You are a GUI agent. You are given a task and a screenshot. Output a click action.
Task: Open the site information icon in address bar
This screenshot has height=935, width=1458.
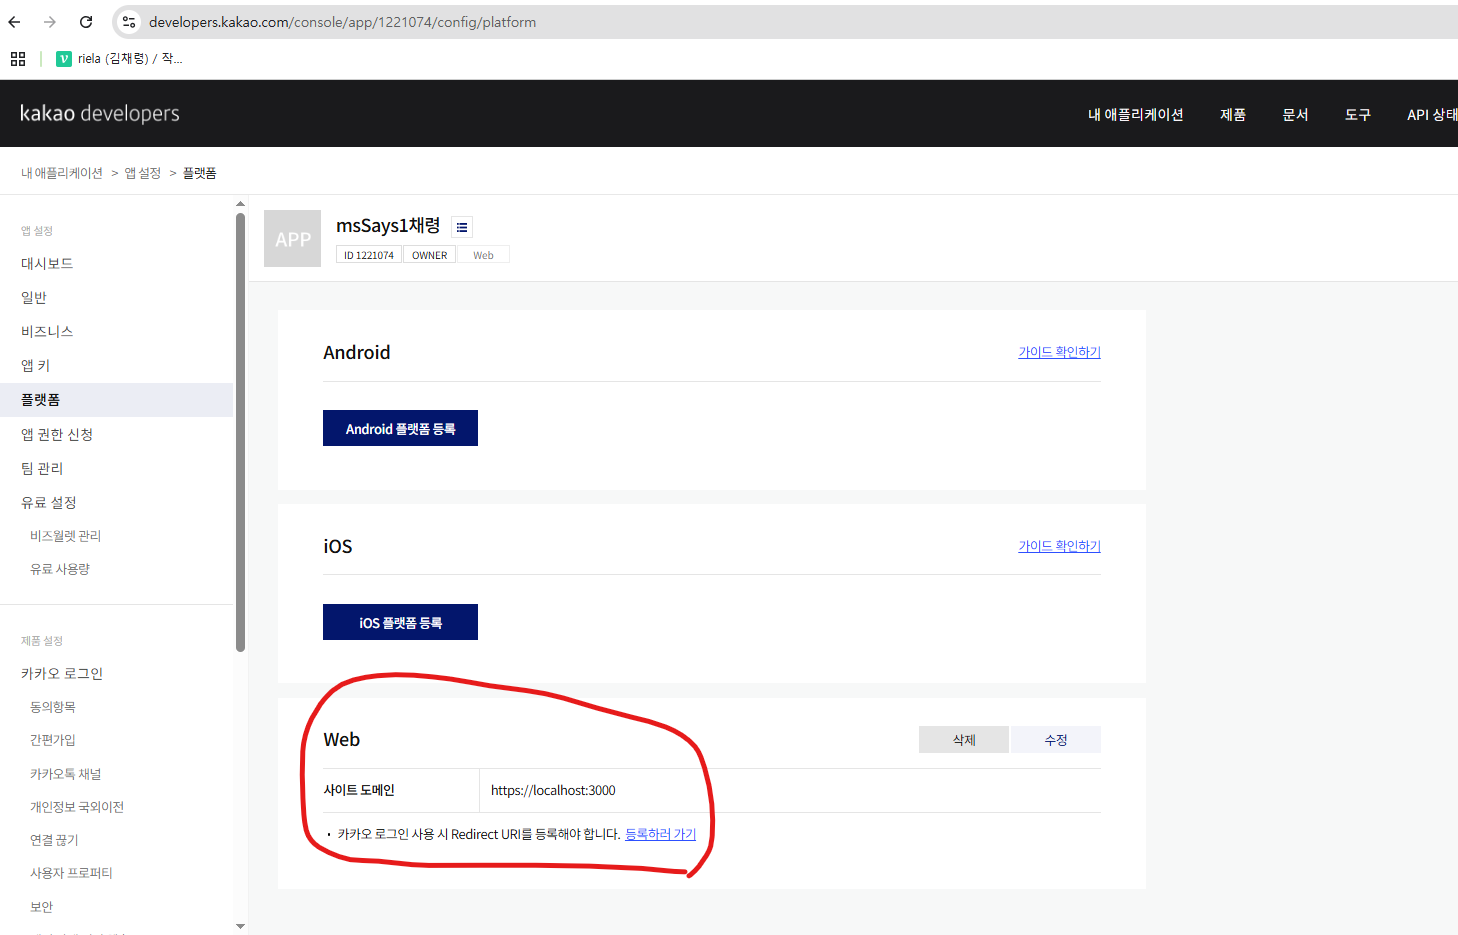pyautogui.click(x=129, y=22)
